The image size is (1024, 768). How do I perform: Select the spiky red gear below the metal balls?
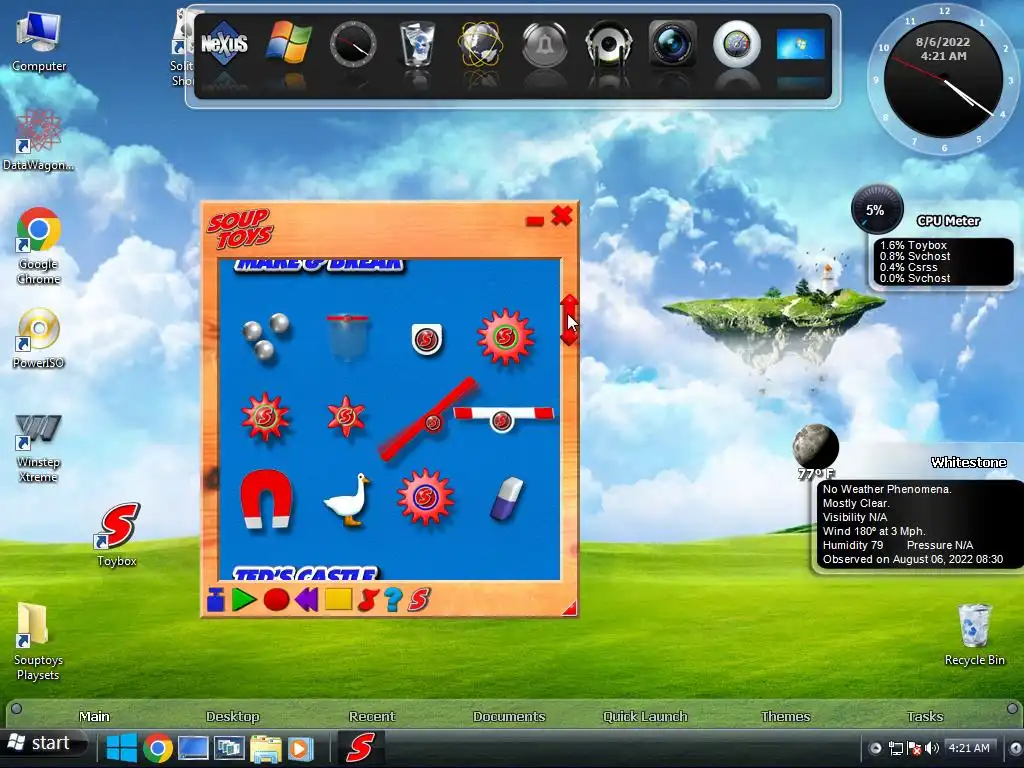pyautogui.click(x=265, y=417)
